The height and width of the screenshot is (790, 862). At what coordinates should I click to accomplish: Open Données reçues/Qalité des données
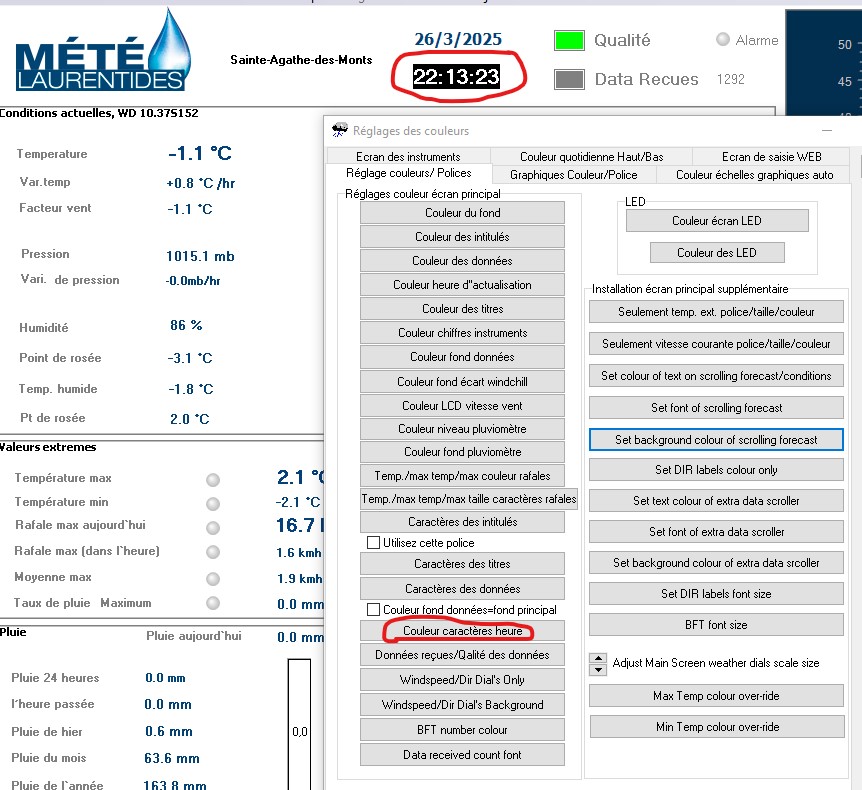(462, 655)
